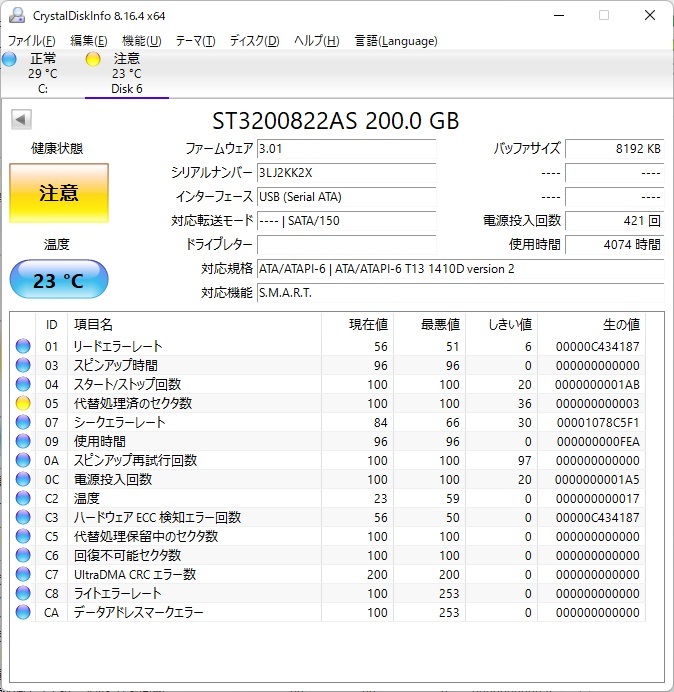Select the UltraDMA CRC エラー数 attribute name
This screenshot has width=674, height=692.
click(x=135, y=574)
